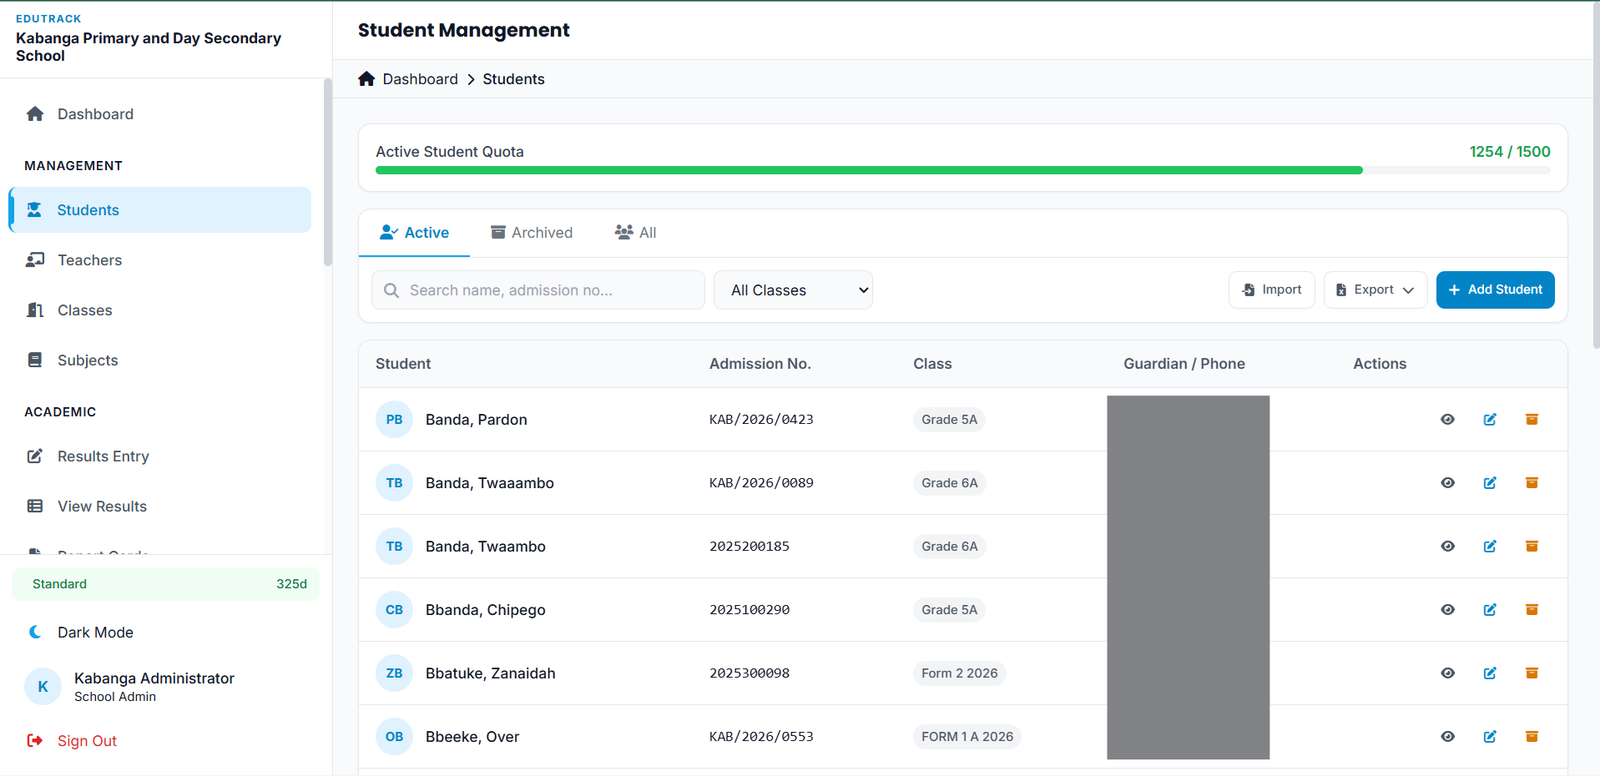Sign Out of the account
The height and width of the screenshot is (776, 1600).
click(x=72, y=741)
